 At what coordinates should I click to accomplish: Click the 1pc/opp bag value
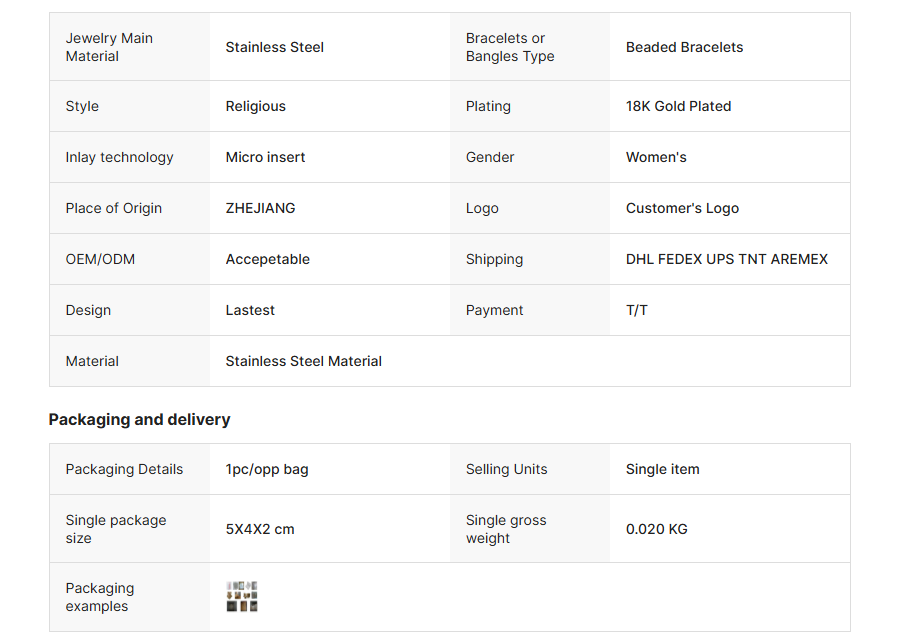tap(267, 469)
